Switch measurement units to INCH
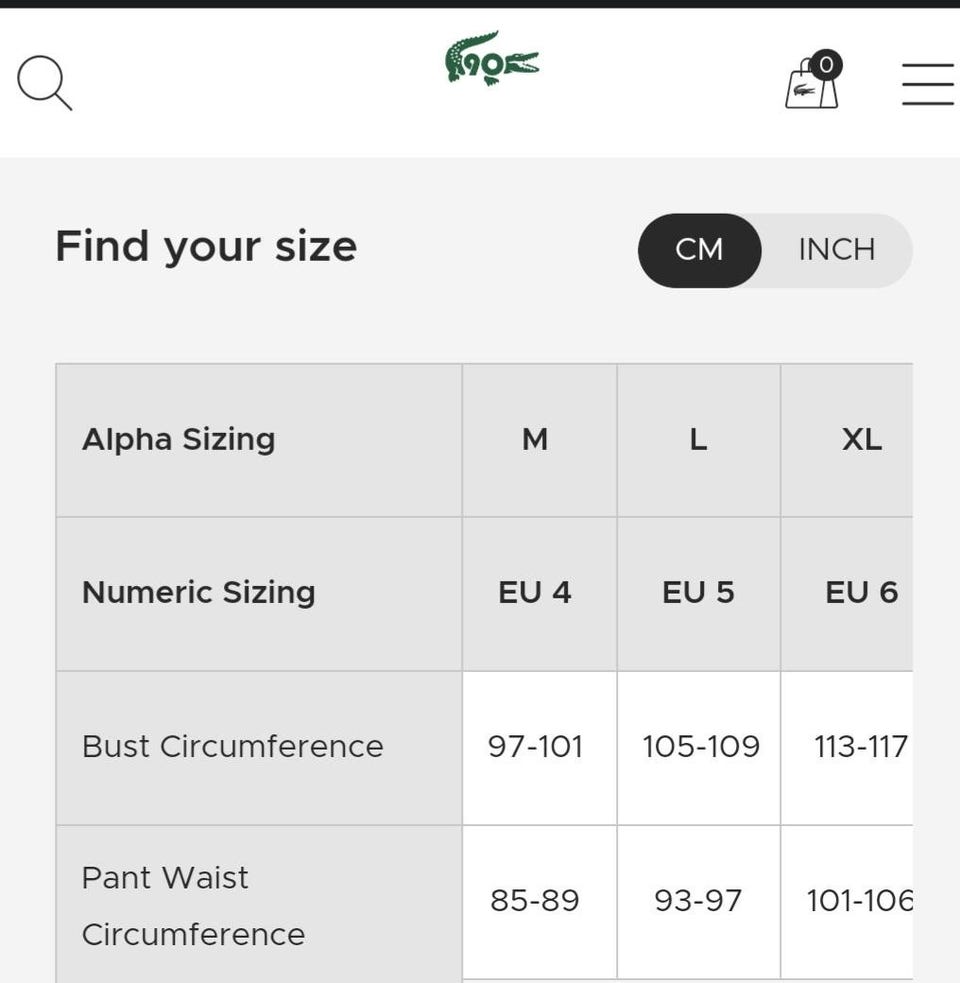Viewport: 960px width, 983px height. point(836,250)
